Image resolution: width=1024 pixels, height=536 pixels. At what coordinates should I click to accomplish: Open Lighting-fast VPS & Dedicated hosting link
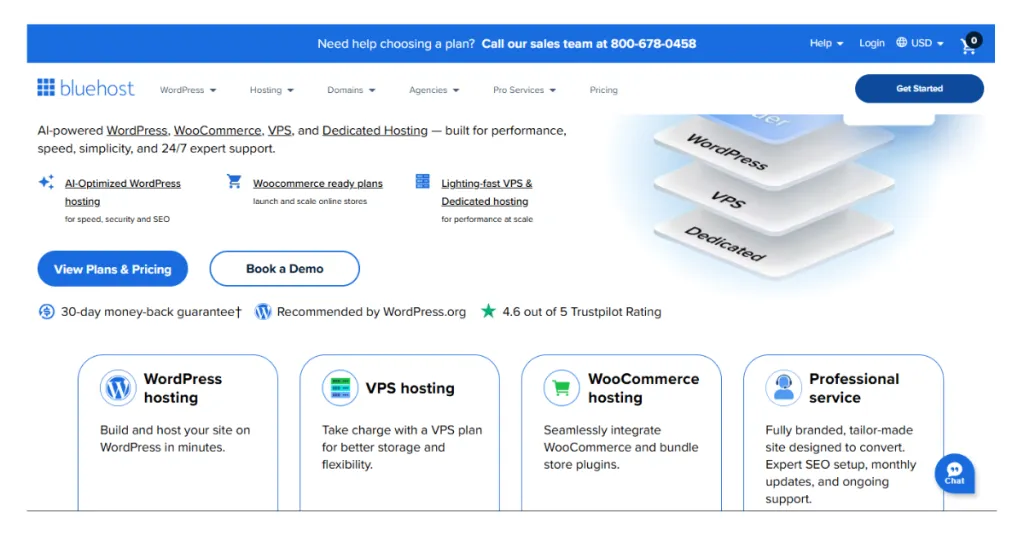pyautogui.click(x=487, y=193)
